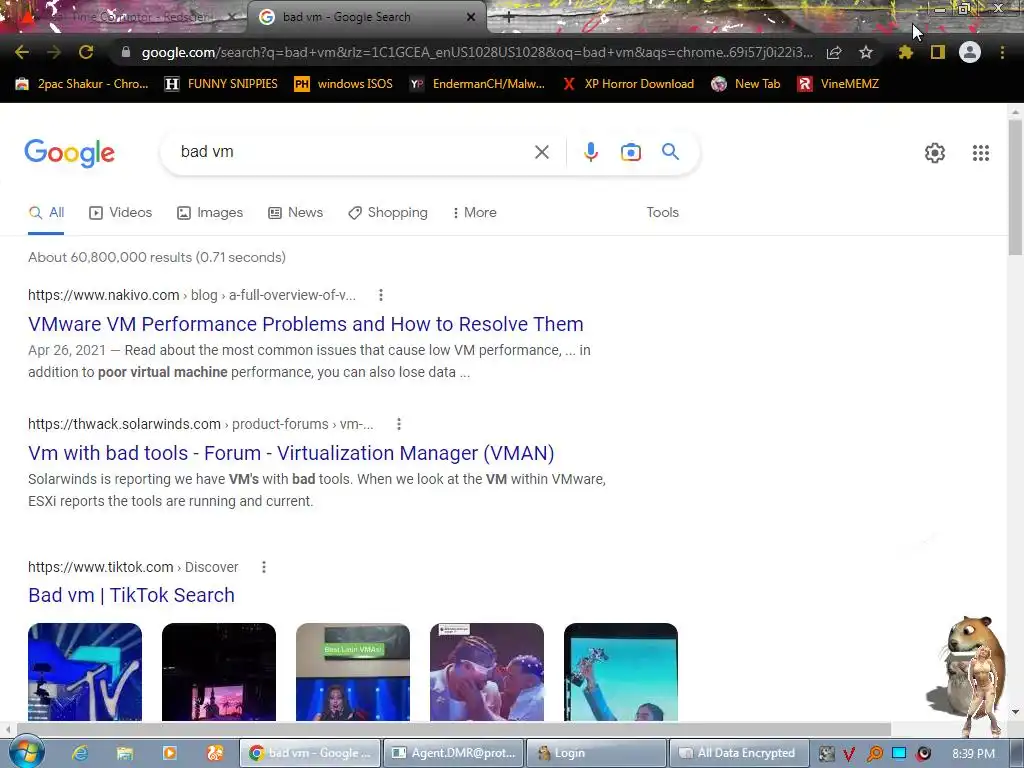1024x768 pixels.
Task: Open a new Chrome tab
Action: (x=509, y=18)
